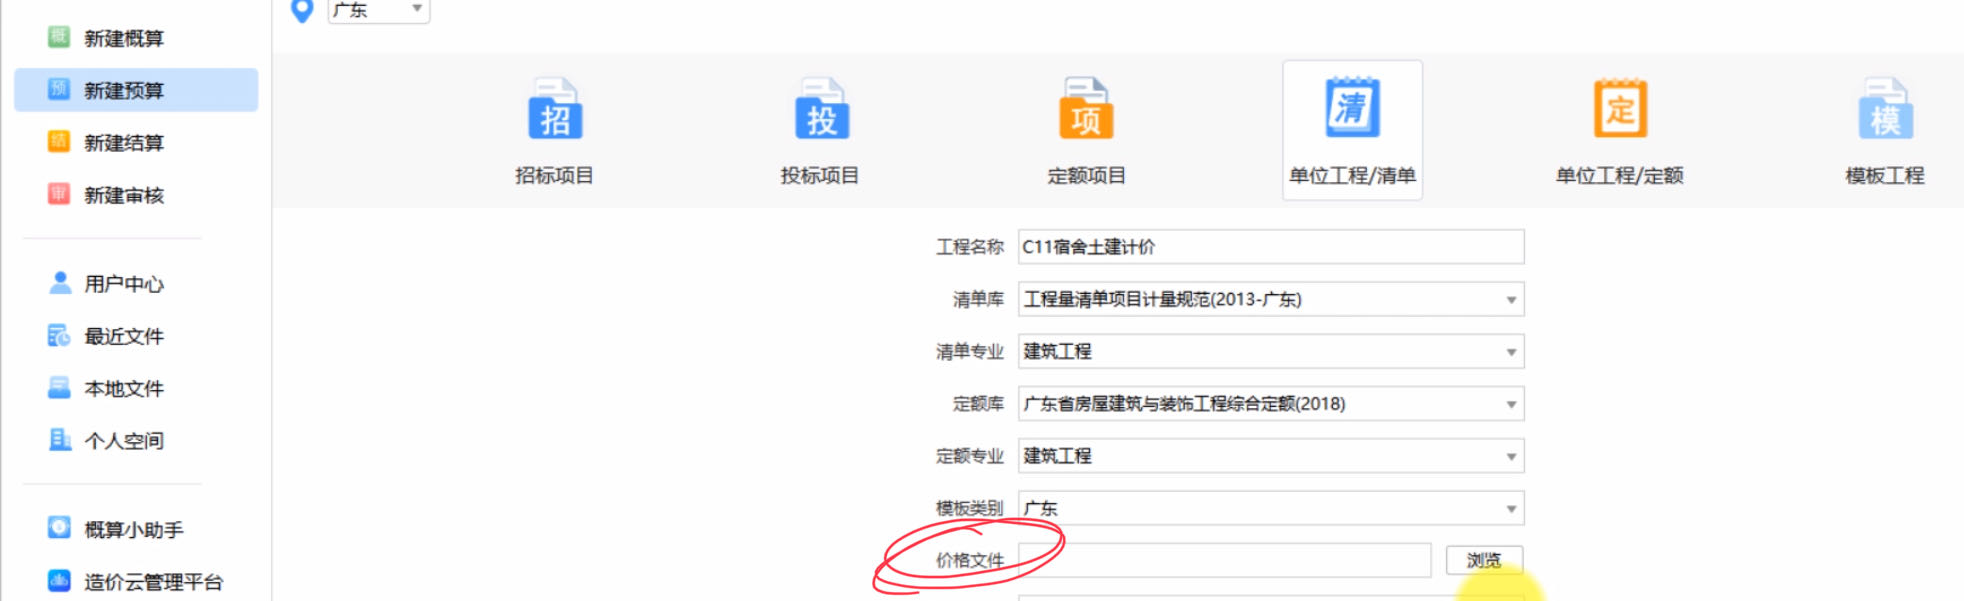Select the 招标项目 icon
Viewport: 1964px width, 601px height.
(x=555, y=109)
